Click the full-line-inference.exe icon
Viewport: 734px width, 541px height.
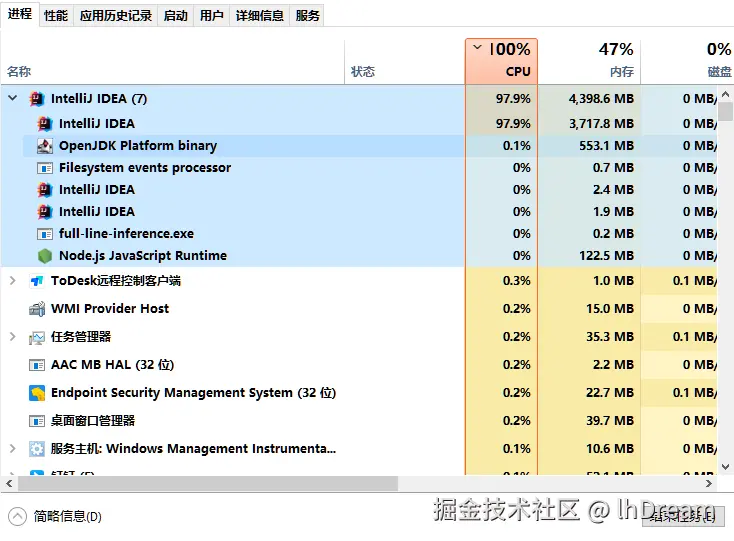(44, 234)
